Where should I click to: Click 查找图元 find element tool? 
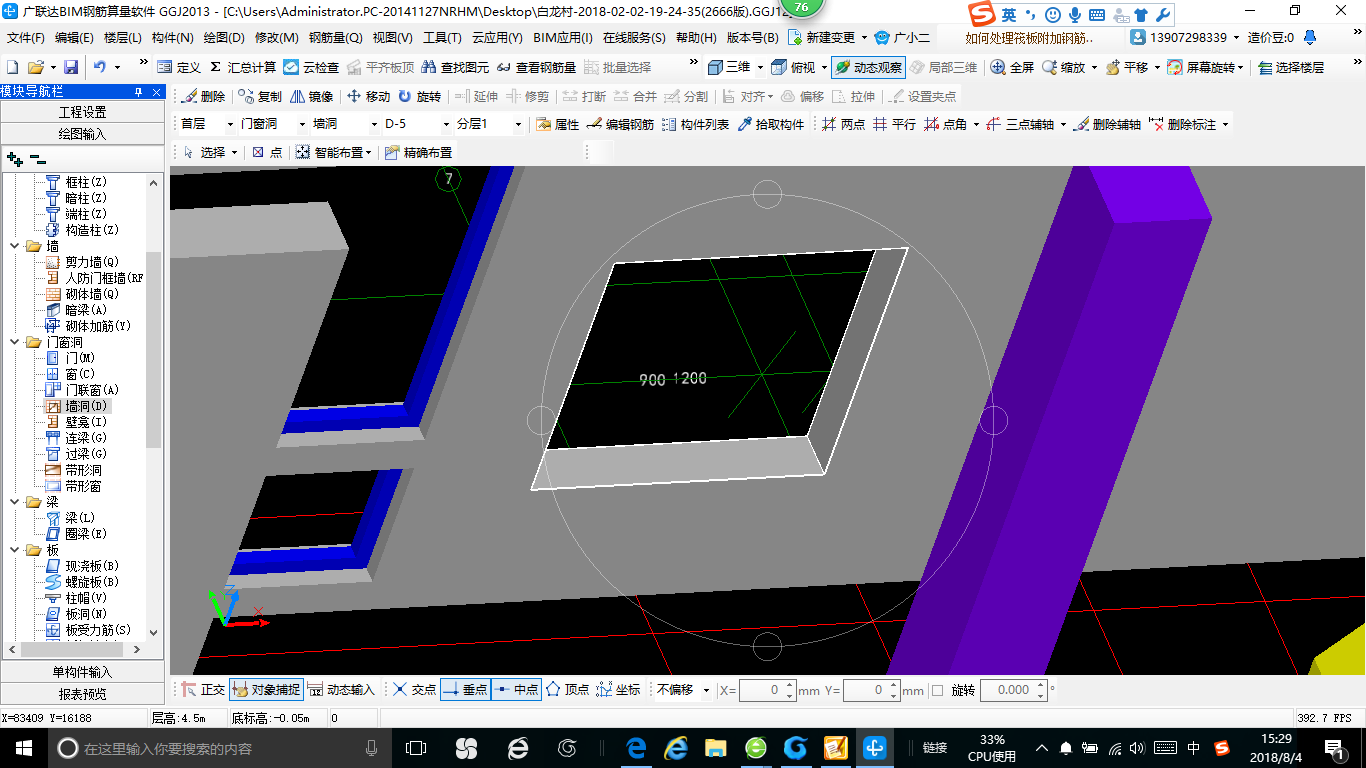click(455, 67)
